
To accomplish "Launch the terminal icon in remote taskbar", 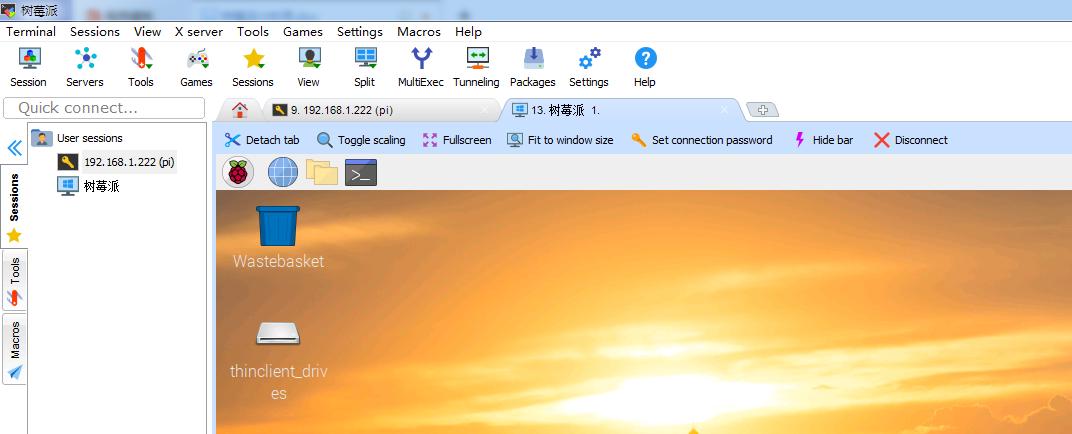I will point(361,173).
